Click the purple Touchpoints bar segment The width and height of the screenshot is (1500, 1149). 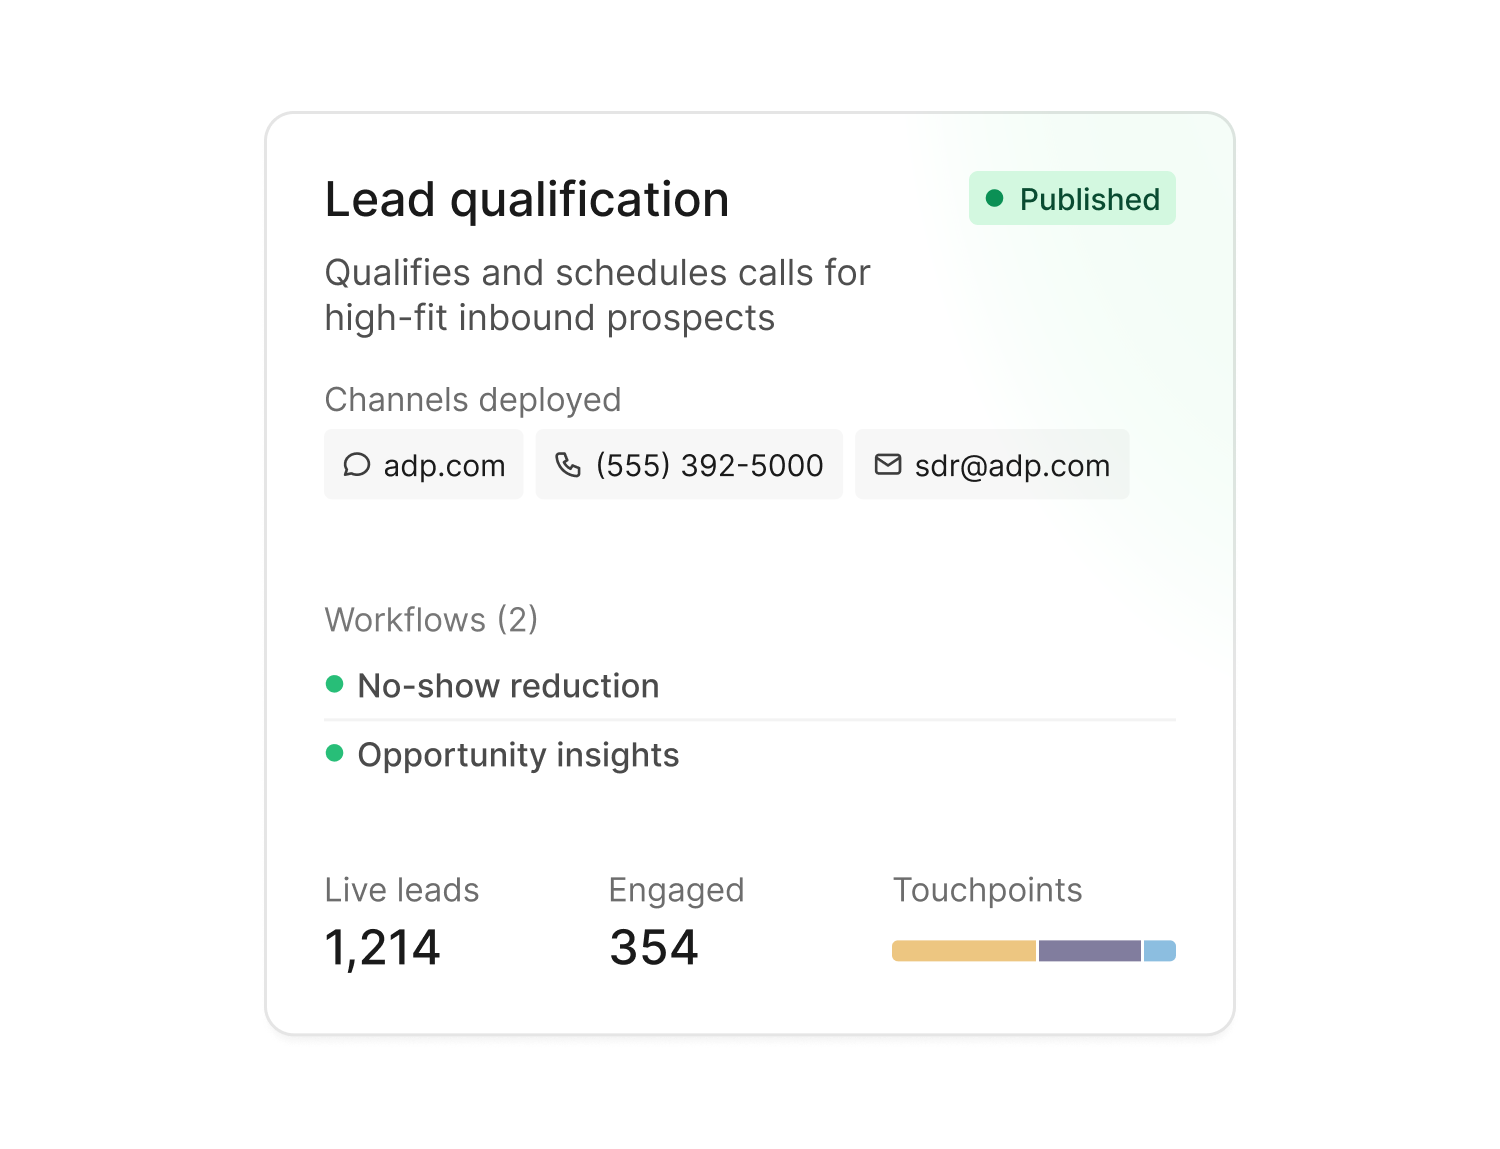coord(1089,951)
